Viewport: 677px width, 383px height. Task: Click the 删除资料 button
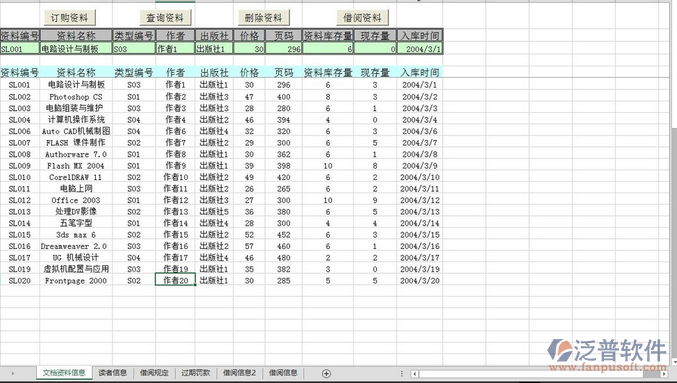[x=263, y=18]
